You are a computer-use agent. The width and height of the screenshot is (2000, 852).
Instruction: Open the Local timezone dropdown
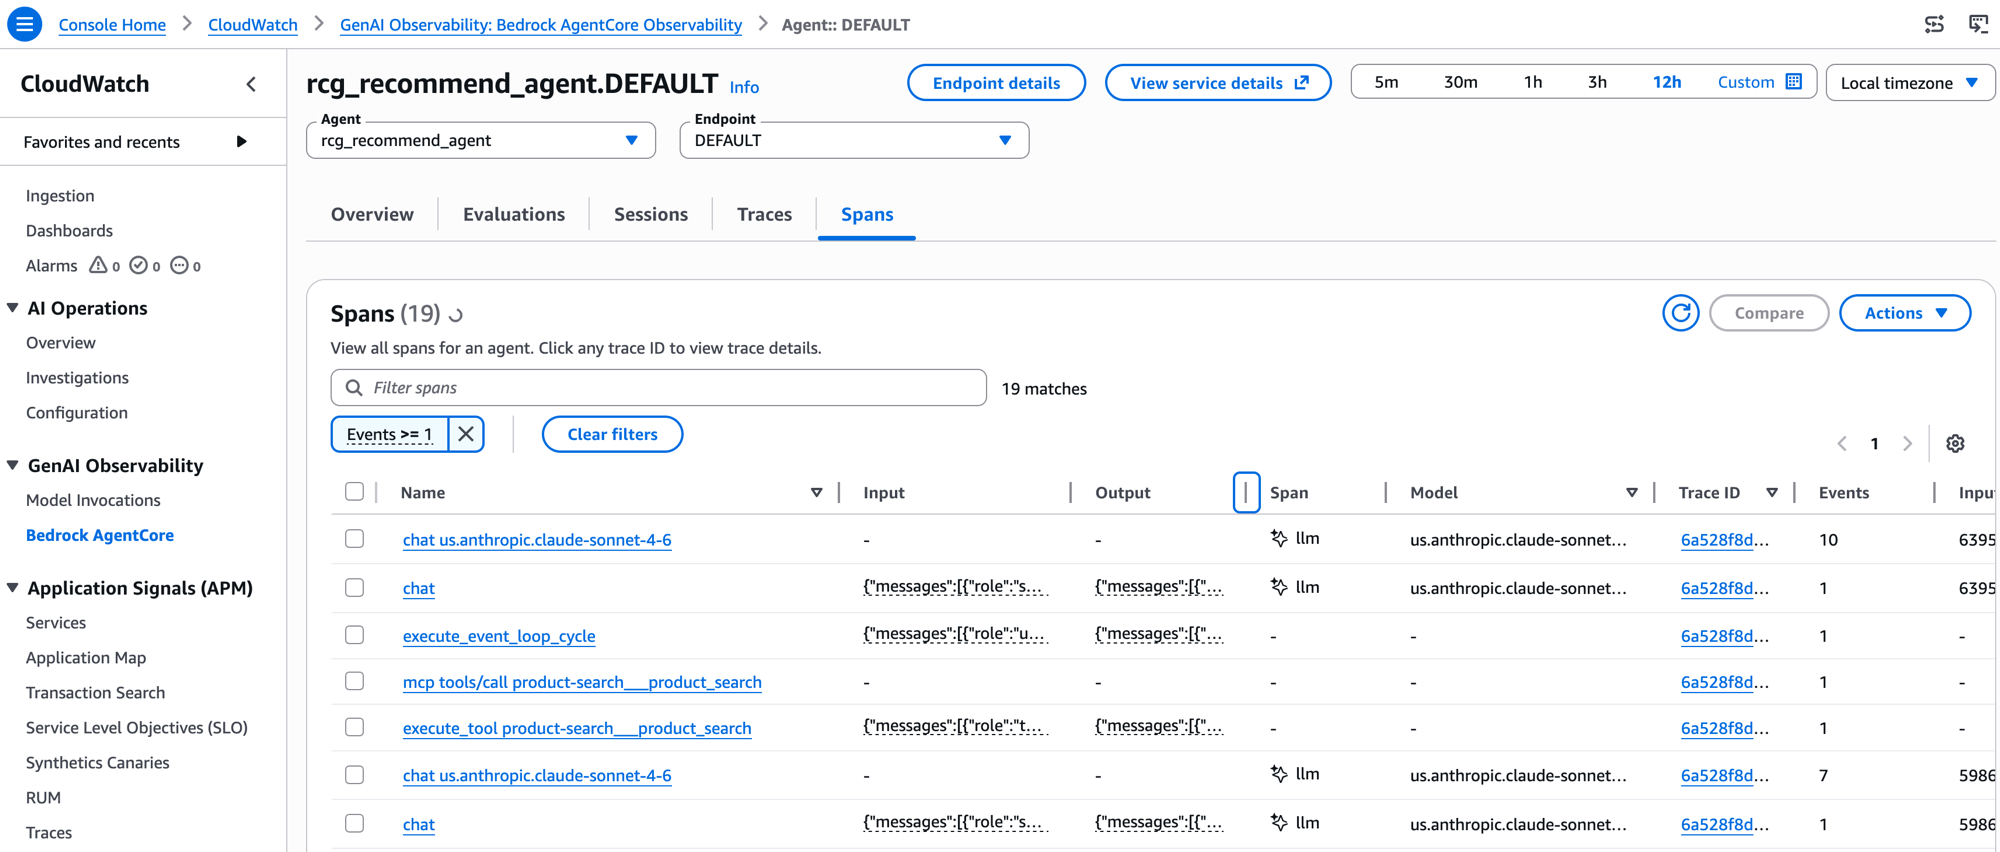pos(1910,82)
